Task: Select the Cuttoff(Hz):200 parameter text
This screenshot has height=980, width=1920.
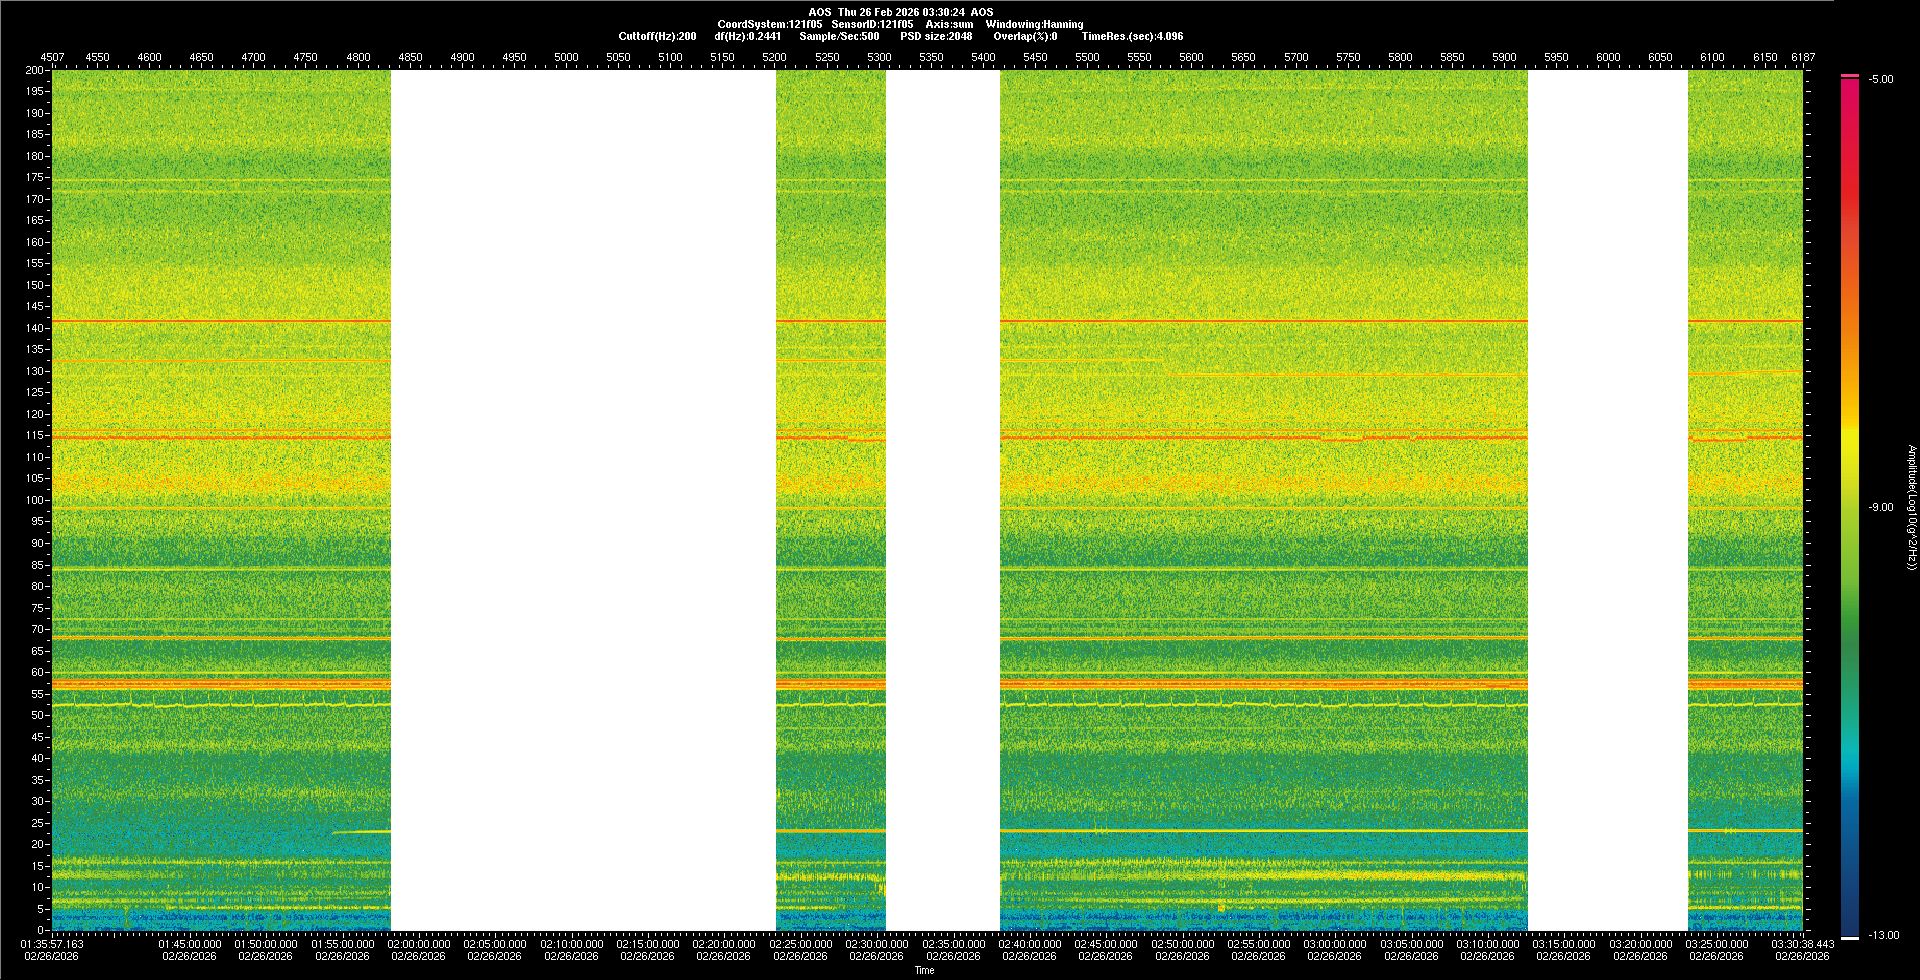Action: point(657,36)
